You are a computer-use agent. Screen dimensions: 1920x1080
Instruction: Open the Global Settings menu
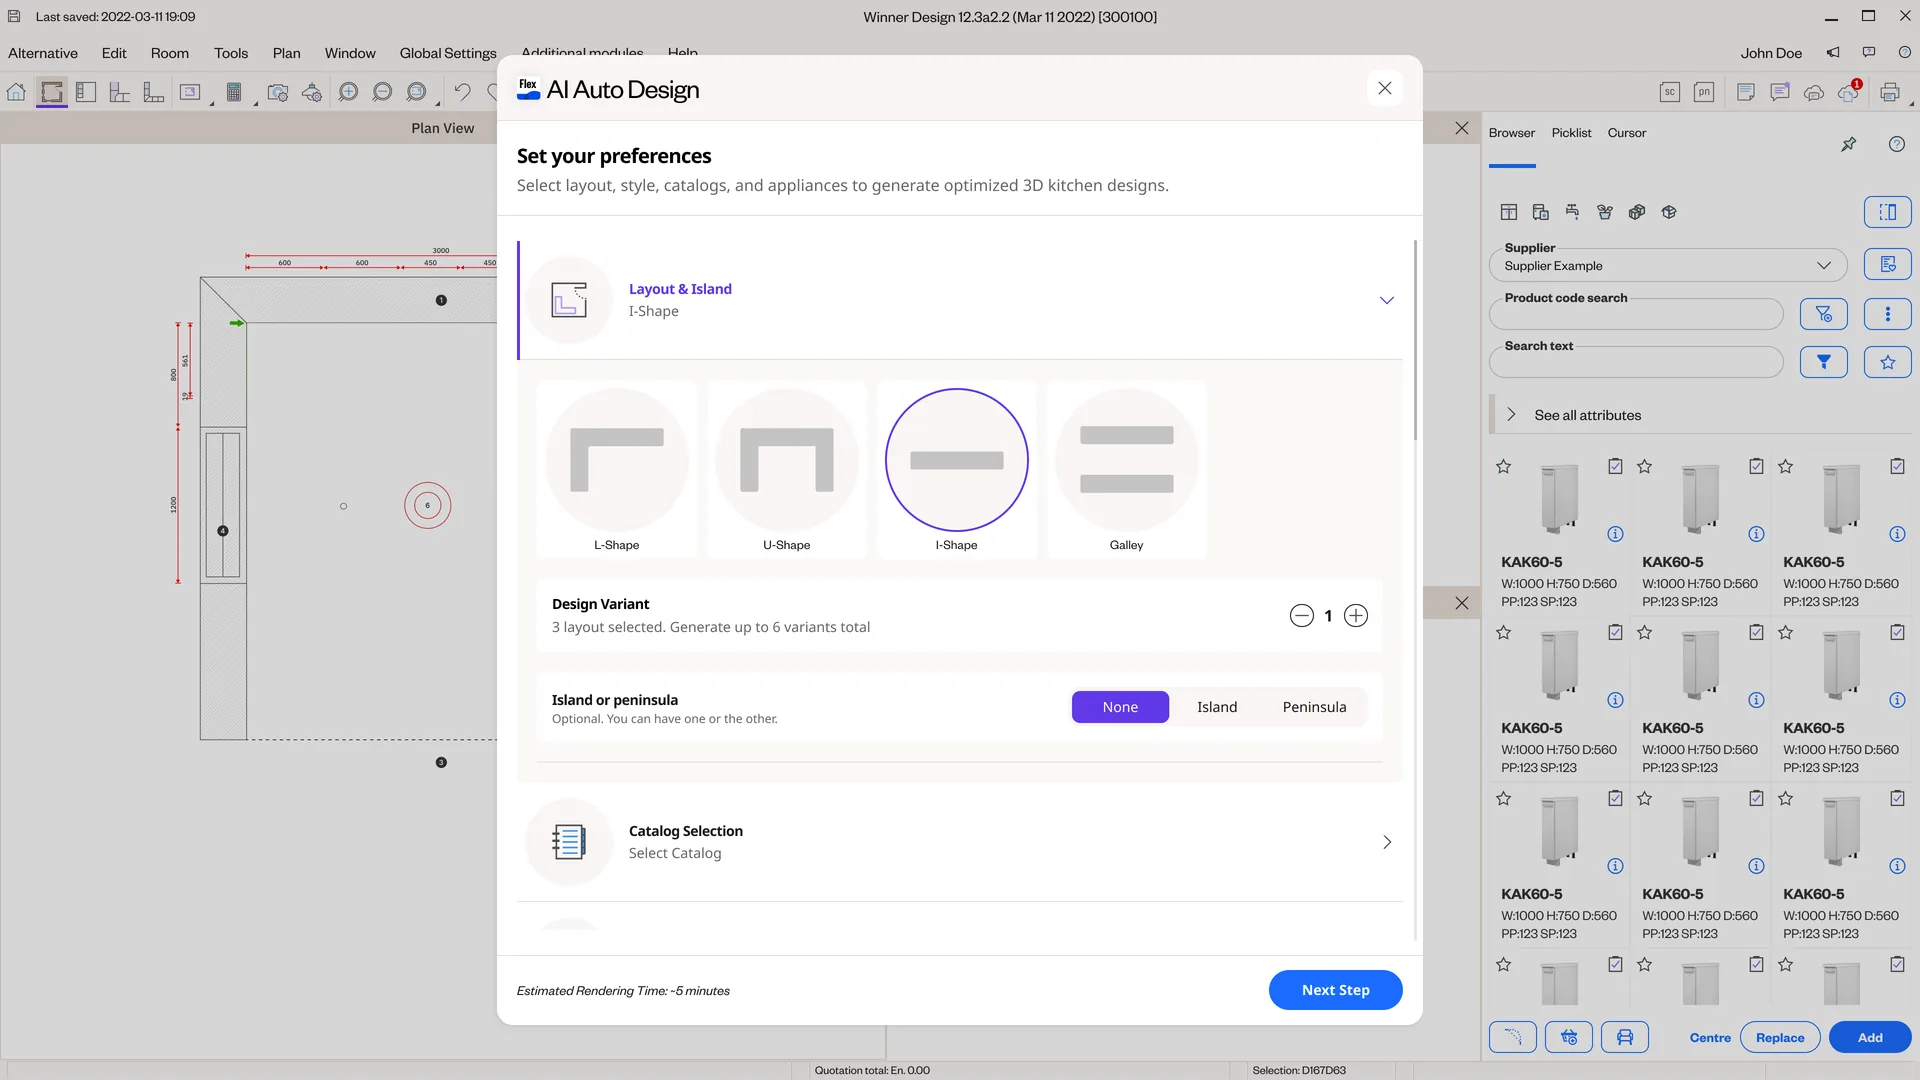pyautogui.click(x=448, y=53)
